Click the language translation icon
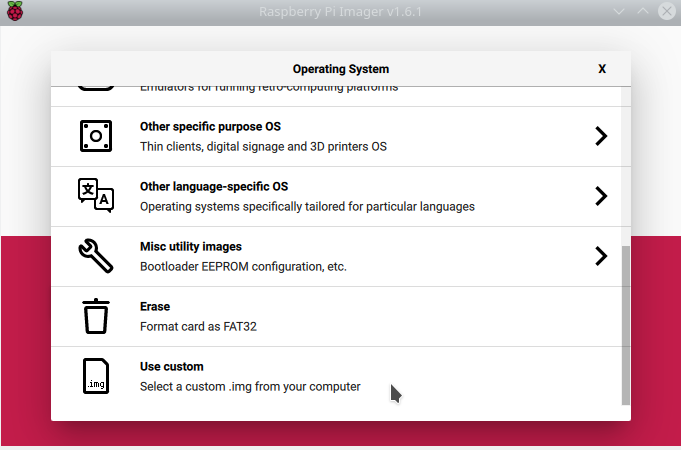This screenshot has width=681, height=450. 96,195
